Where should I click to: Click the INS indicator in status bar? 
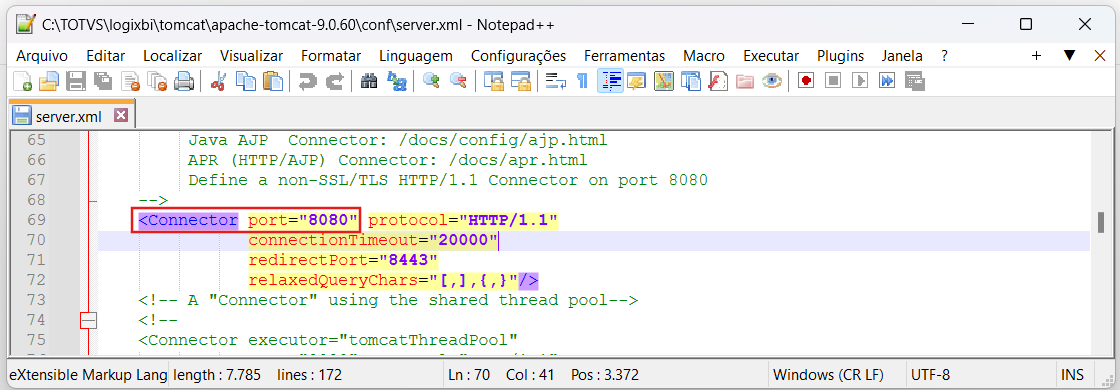pos(1072,374)
